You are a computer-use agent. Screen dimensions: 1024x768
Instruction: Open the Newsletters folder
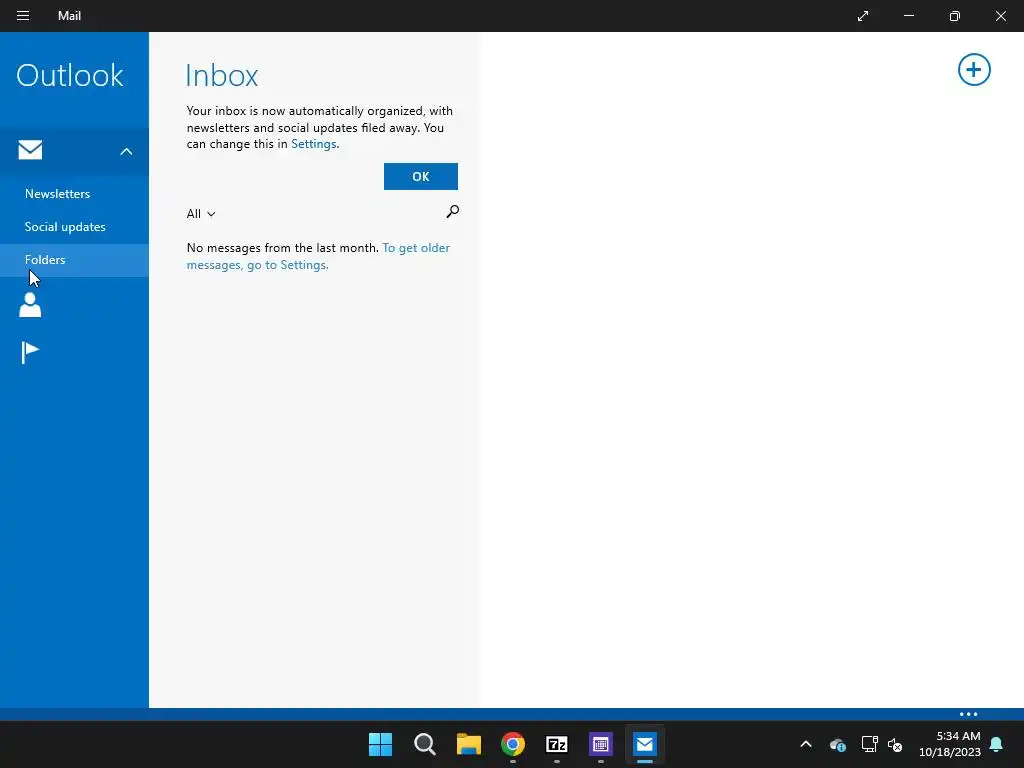[57, 194]
